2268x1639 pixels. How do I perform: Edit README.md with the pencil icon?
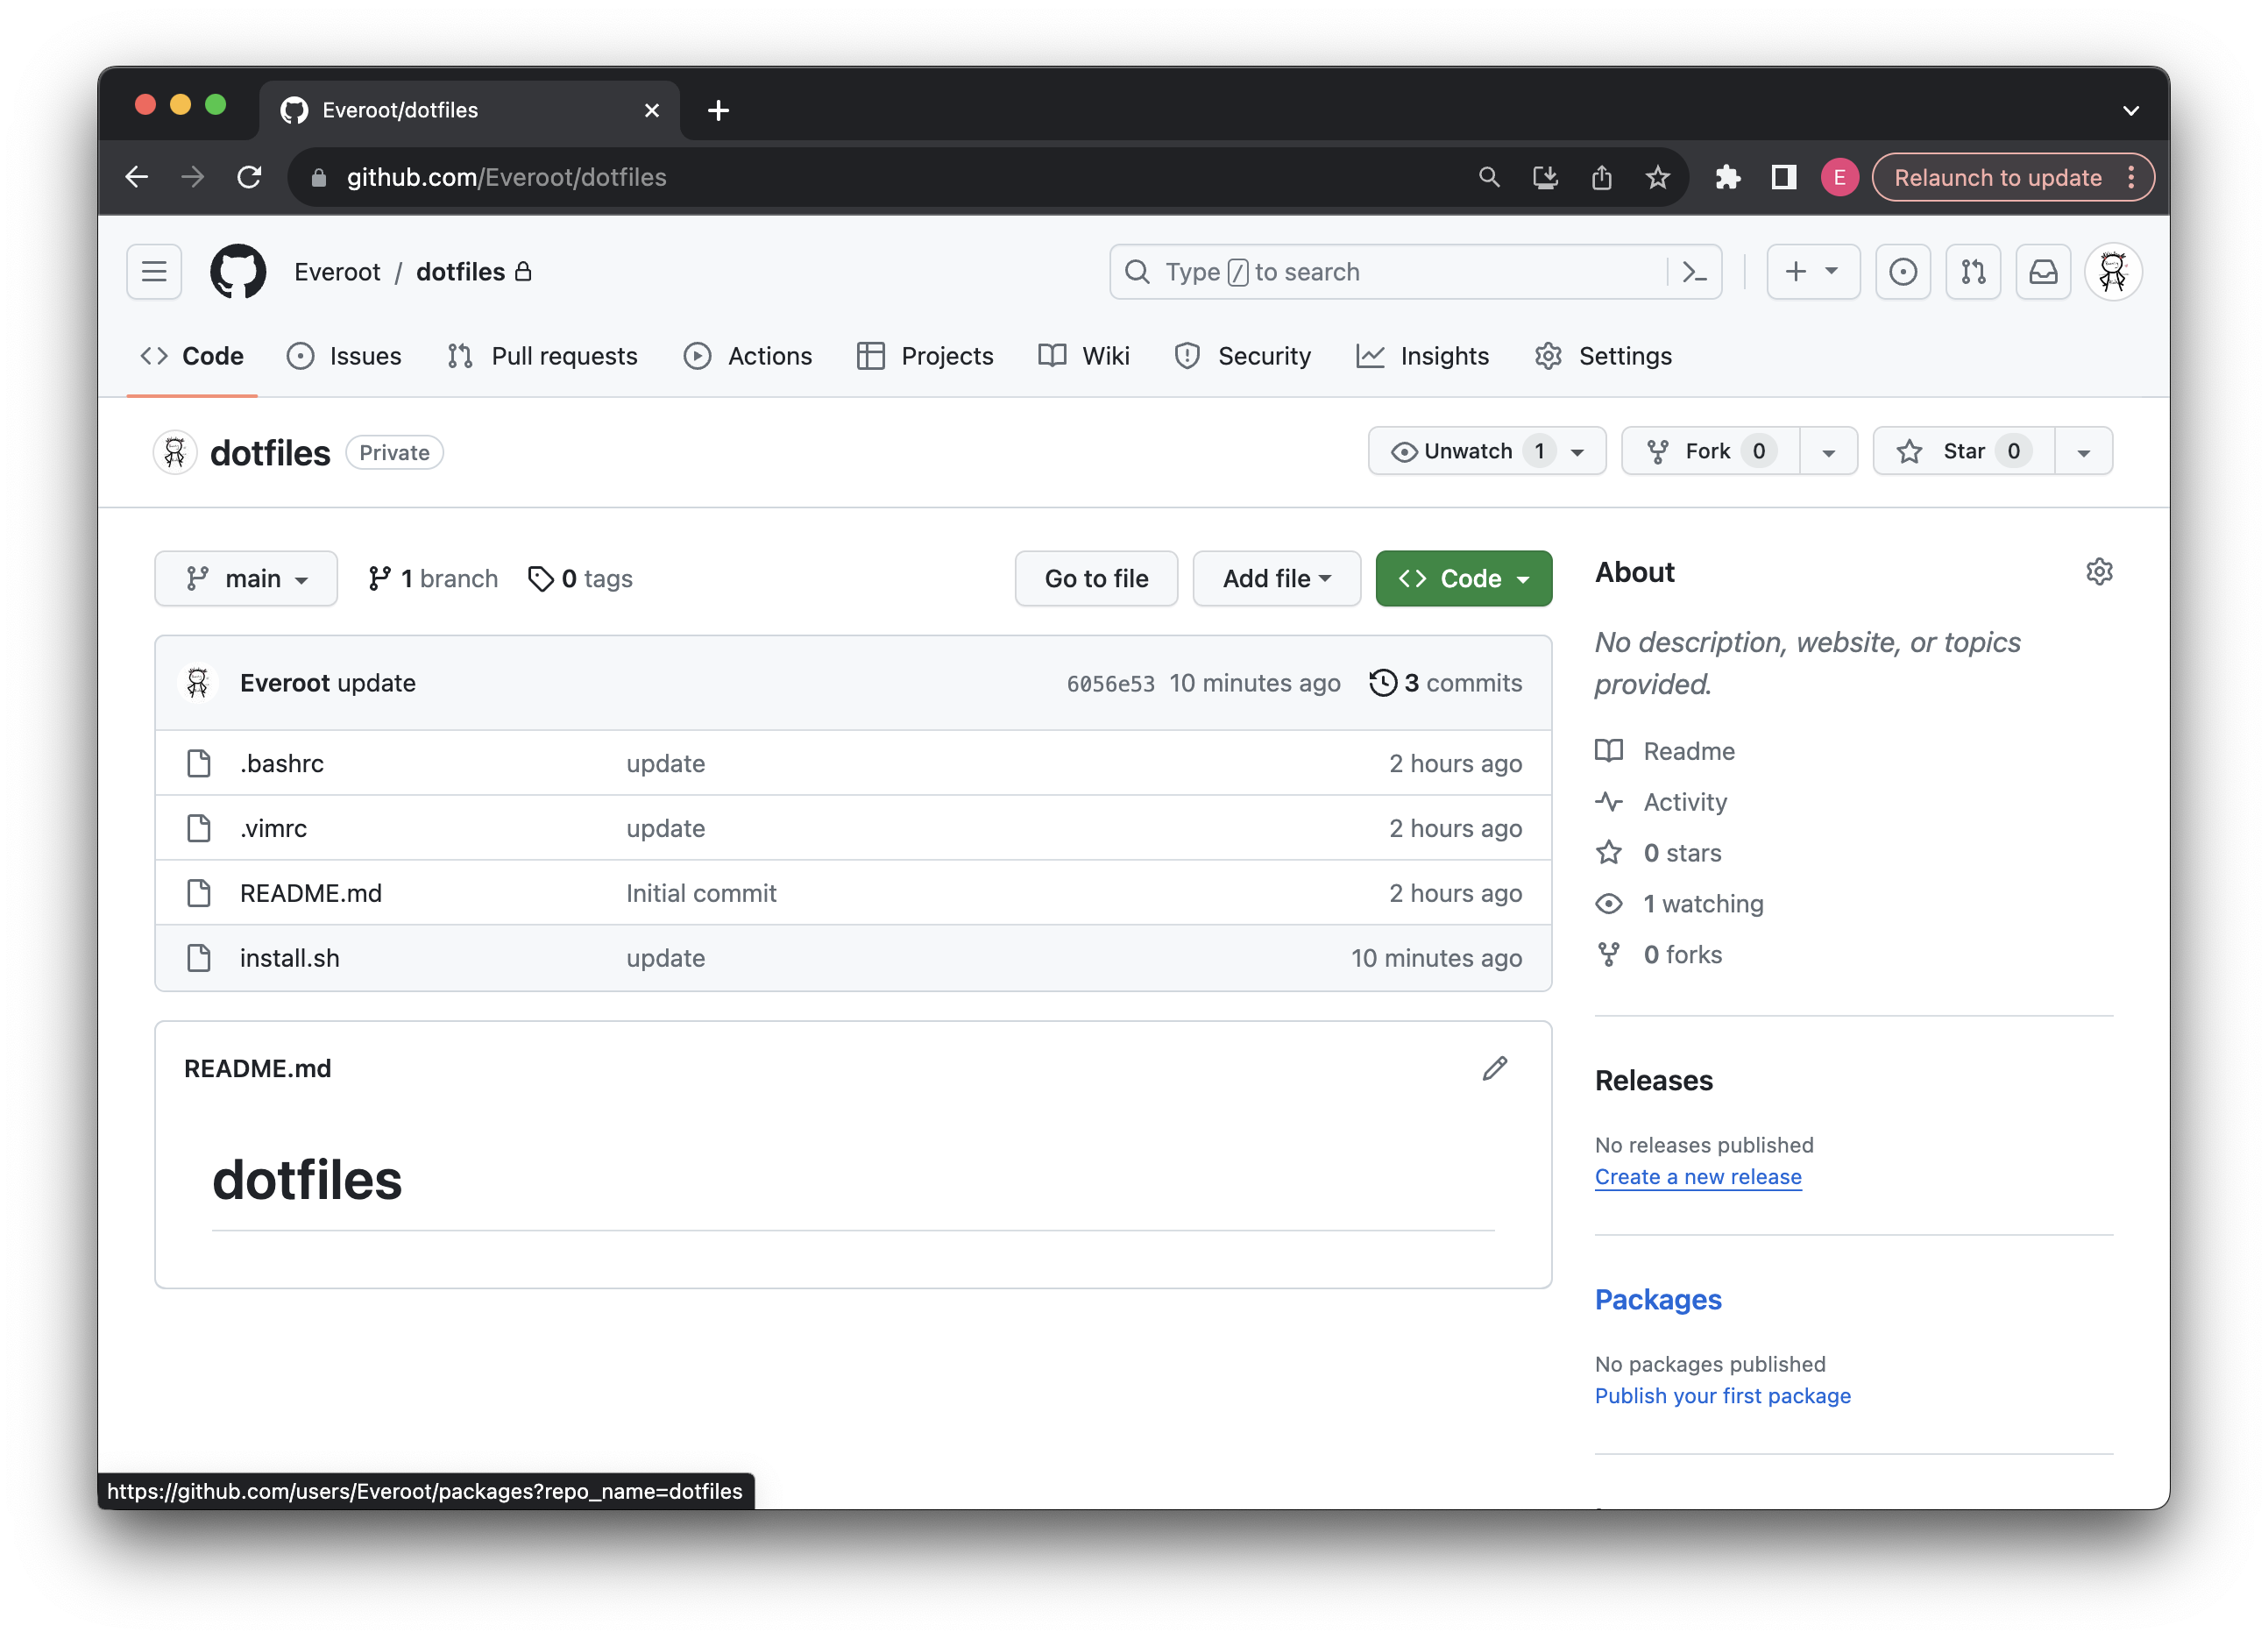click(1494, 1069)
